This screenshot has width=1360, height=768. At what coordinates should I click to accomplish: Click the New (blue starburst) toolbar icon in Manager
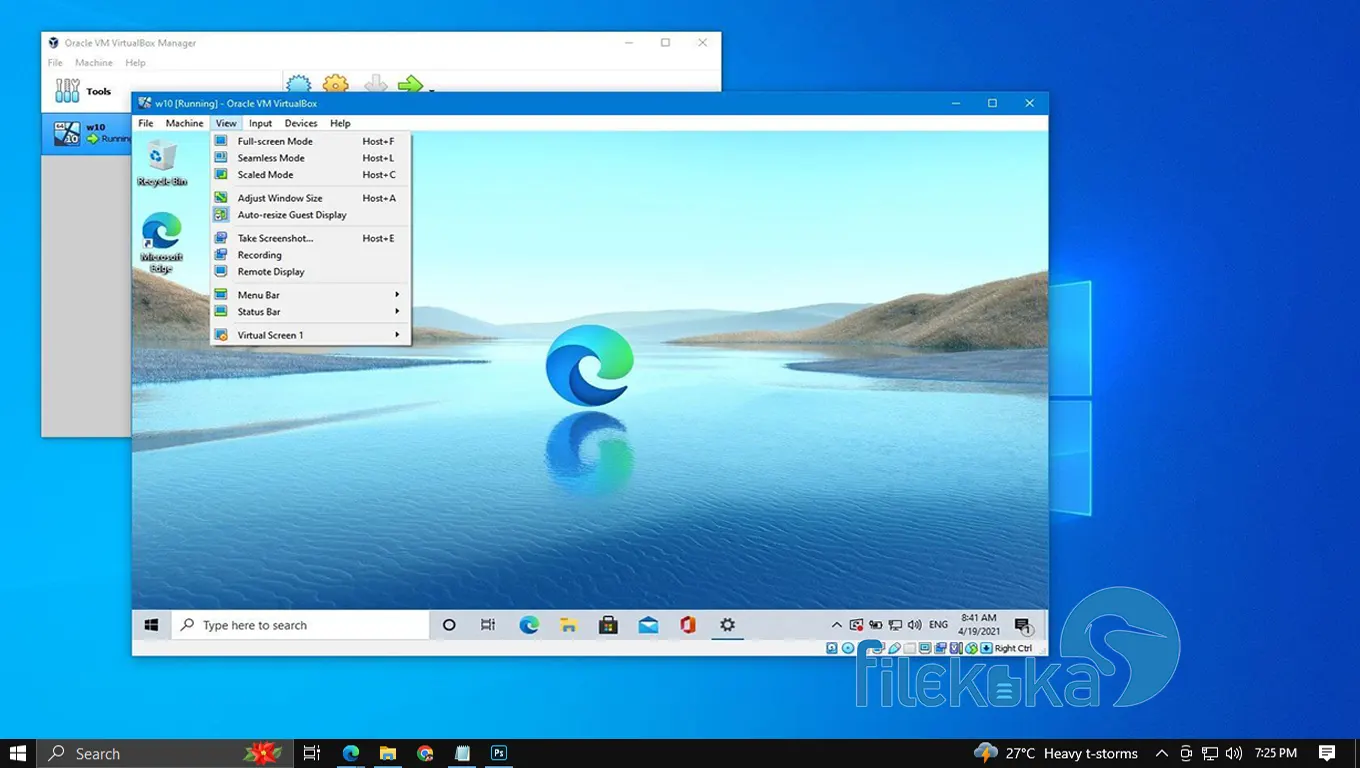pos(298,84)
